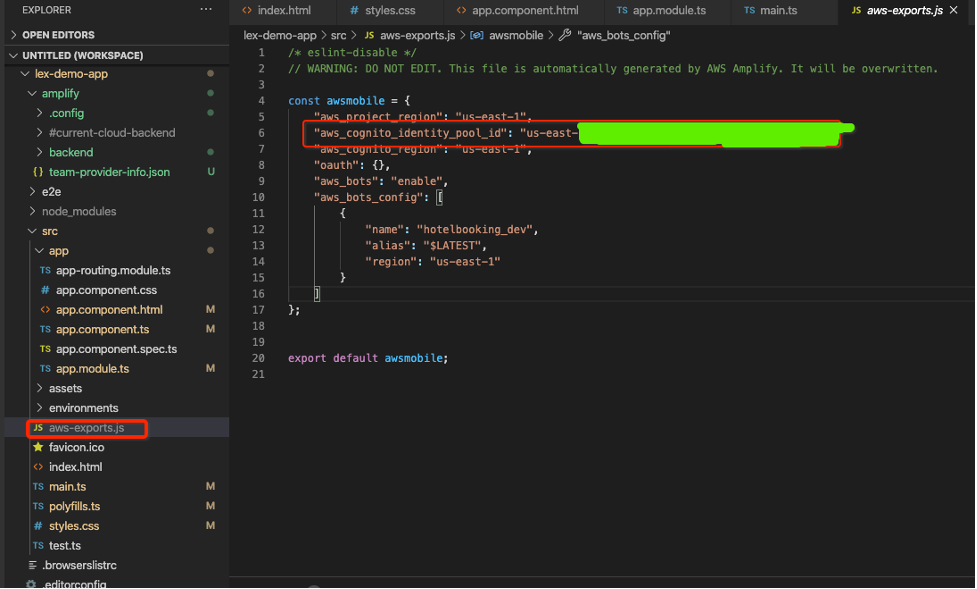977x589 pixels.
Task: Click line number 10 in the gutter
Action: 260,197
